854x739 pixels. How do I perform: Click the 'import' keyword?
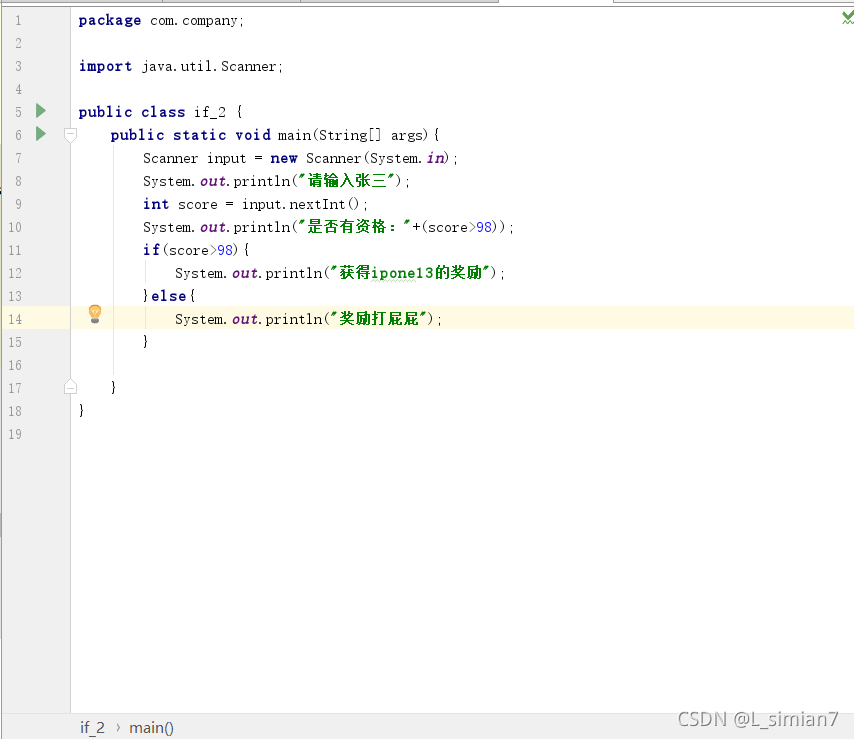105,66
